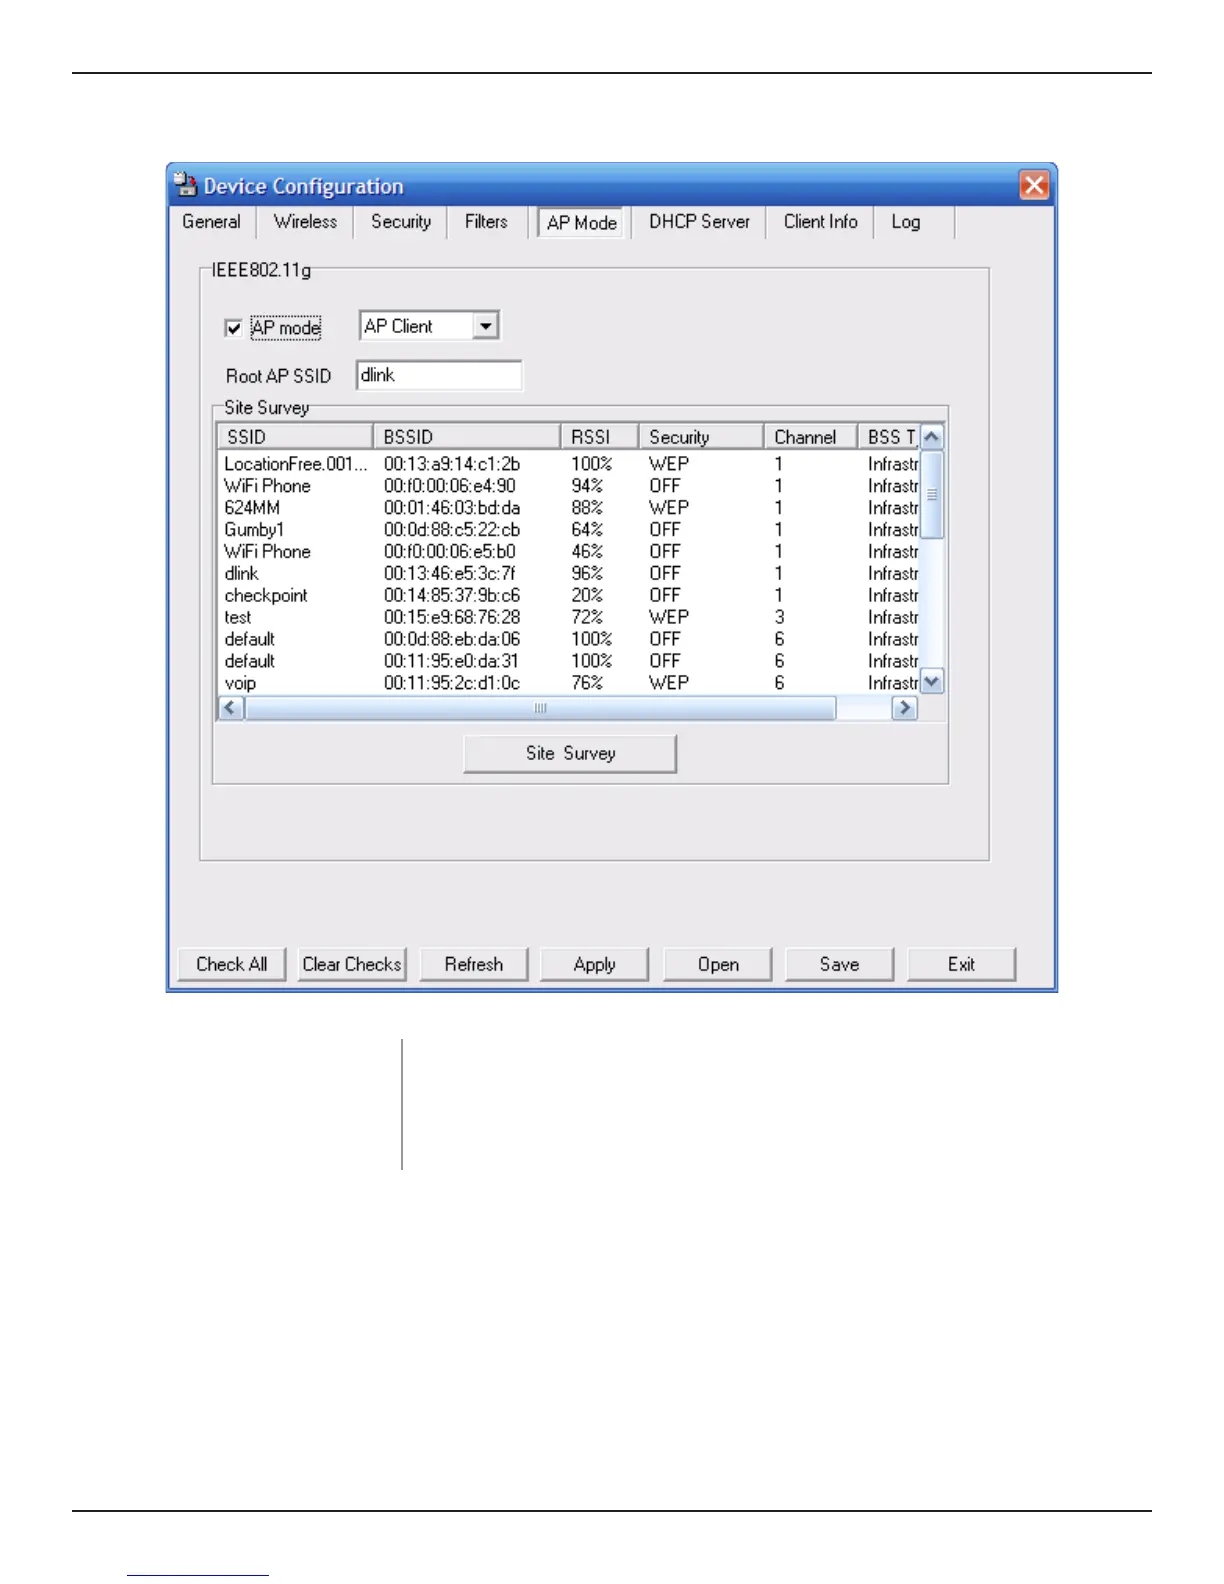Viewport: 1224px width, 1584px height.
Task: Click the Apply button
Action: point(595,964)
